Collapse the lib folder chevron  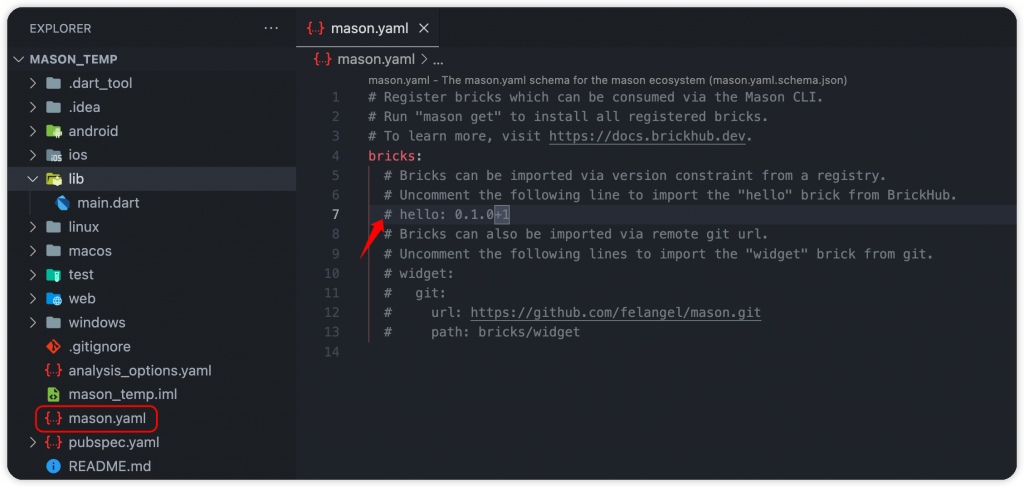[x=33, y=179]
